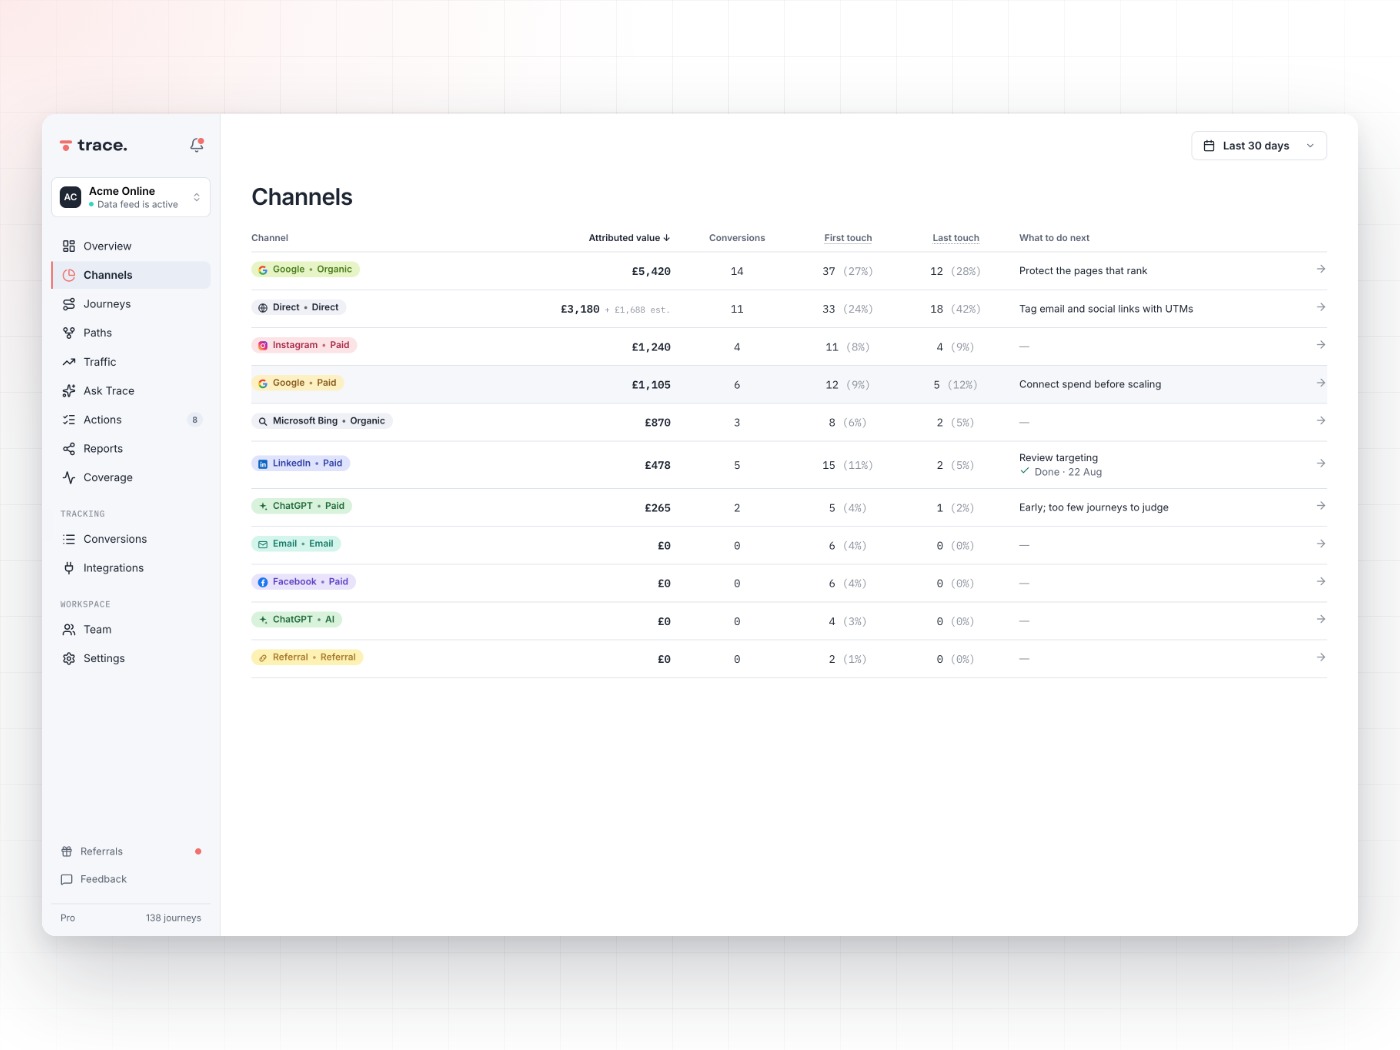
Task: Open the Google Organic row arrow
Action: pyautogui.click(x=1321, y=269)
